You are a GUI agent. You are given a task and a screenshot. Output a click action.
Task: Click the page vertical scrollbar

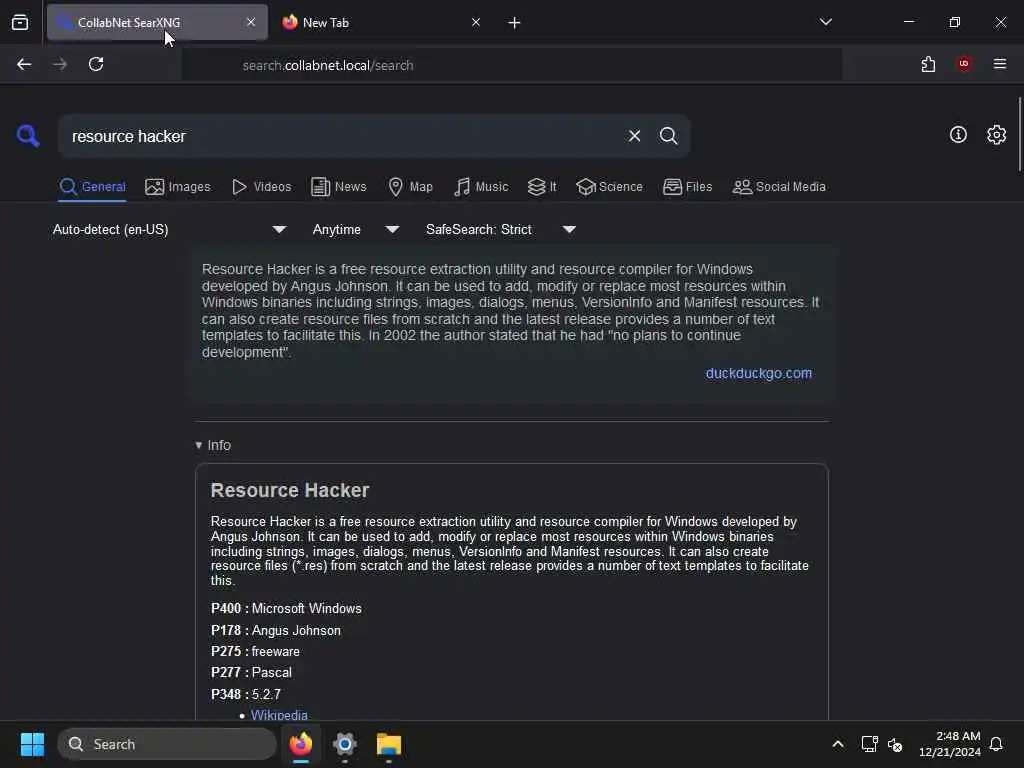point(1019,134)
